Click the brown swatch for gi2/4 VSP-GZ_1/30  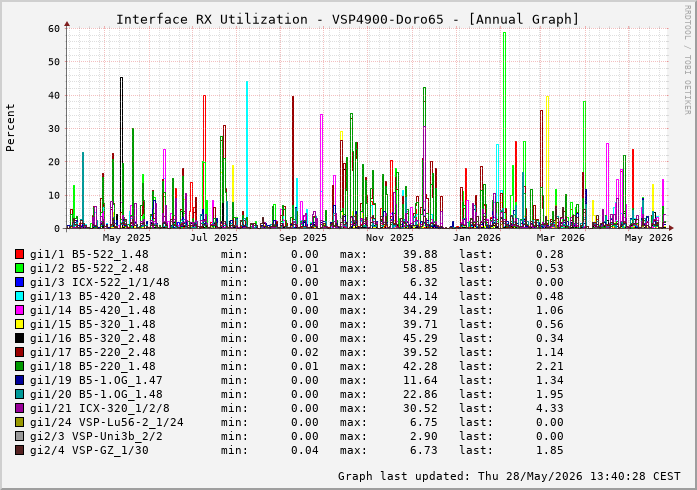(x=19, y=450)
